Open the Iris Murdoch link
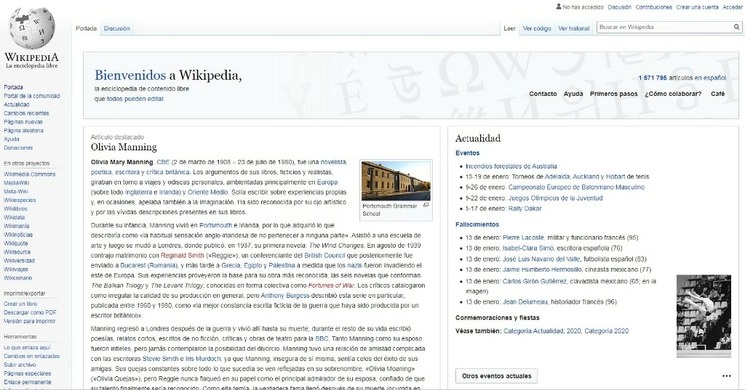This screenshot has height=390, width=745. (x=203, y=359)
